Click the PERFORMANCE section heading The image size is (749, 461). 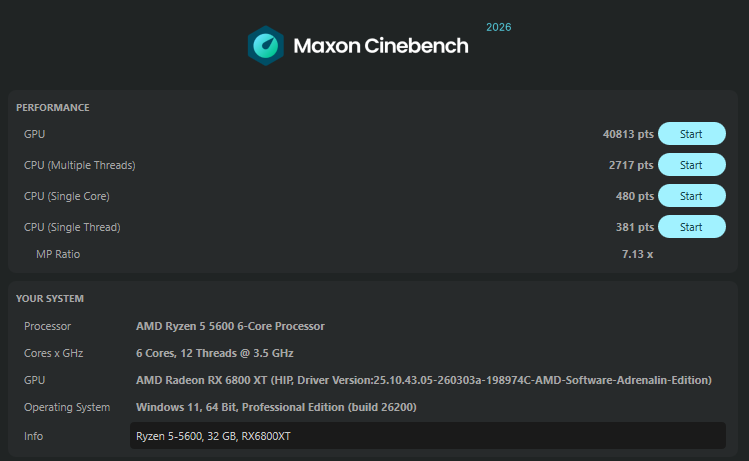point(53,107)
